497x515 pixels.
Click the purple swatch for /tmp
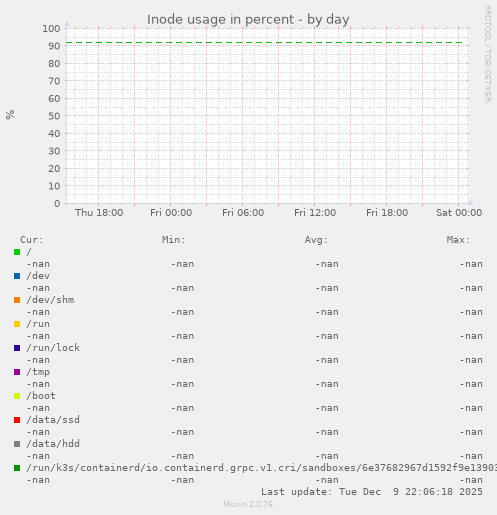click(17, 372)
